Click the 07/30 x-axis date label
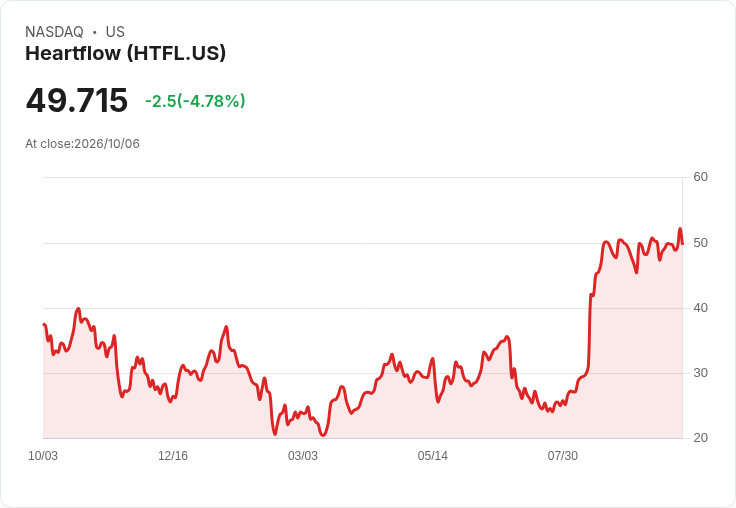This screenshot has width=736, height=508. [562, 455]
